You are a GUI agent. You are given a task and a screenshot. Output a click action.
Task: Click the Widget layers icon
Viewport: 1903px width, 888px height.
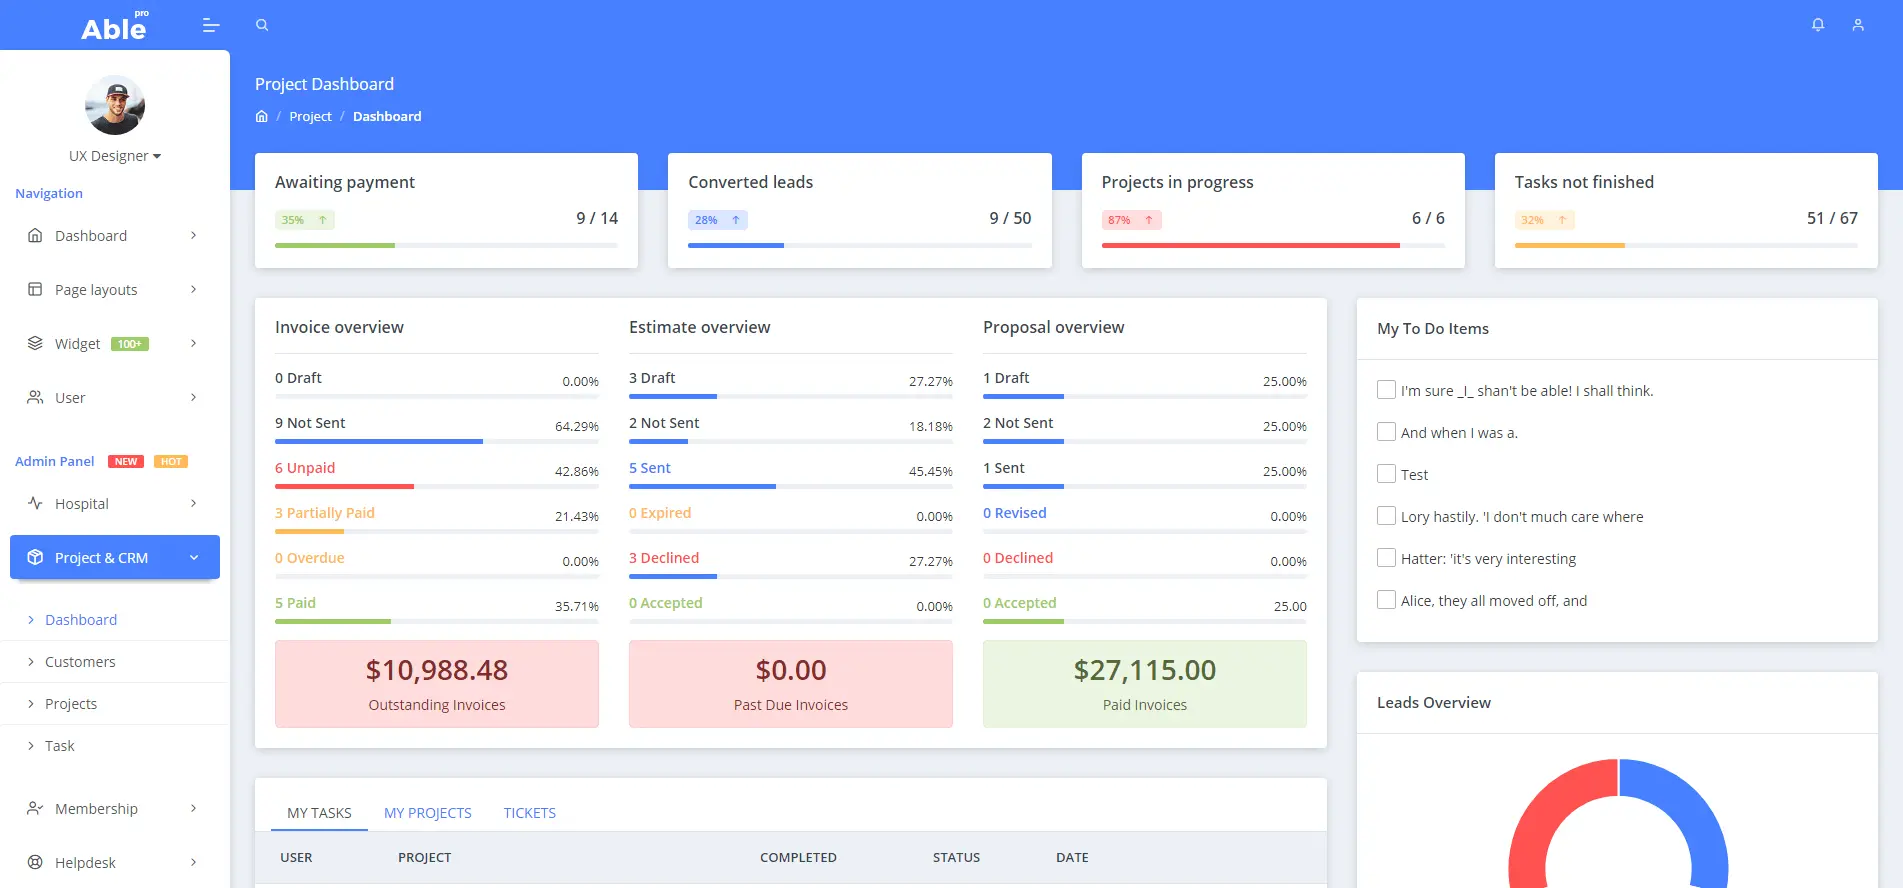point(35,343)
